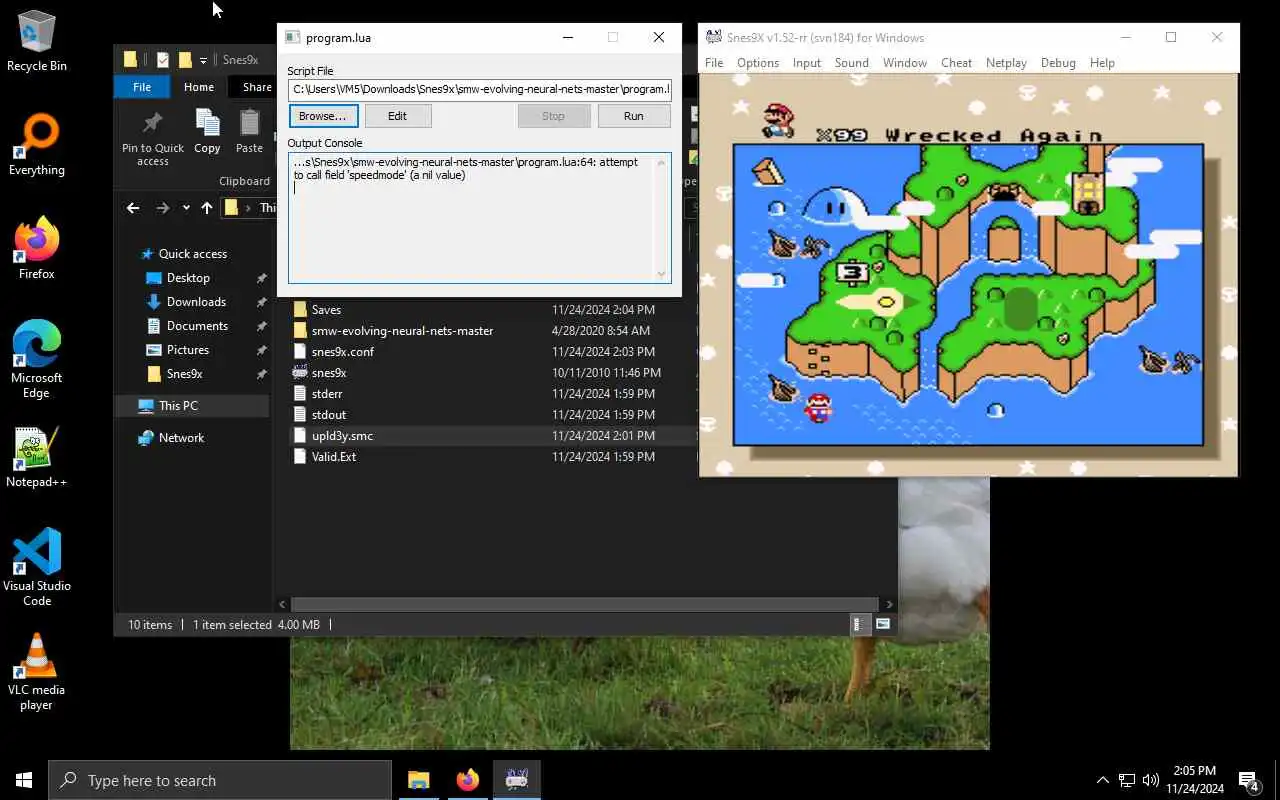Screen dimensions: 1280x800
Task: Open the Visual Studio Code desktop shortcut
Action: point(37,568)
